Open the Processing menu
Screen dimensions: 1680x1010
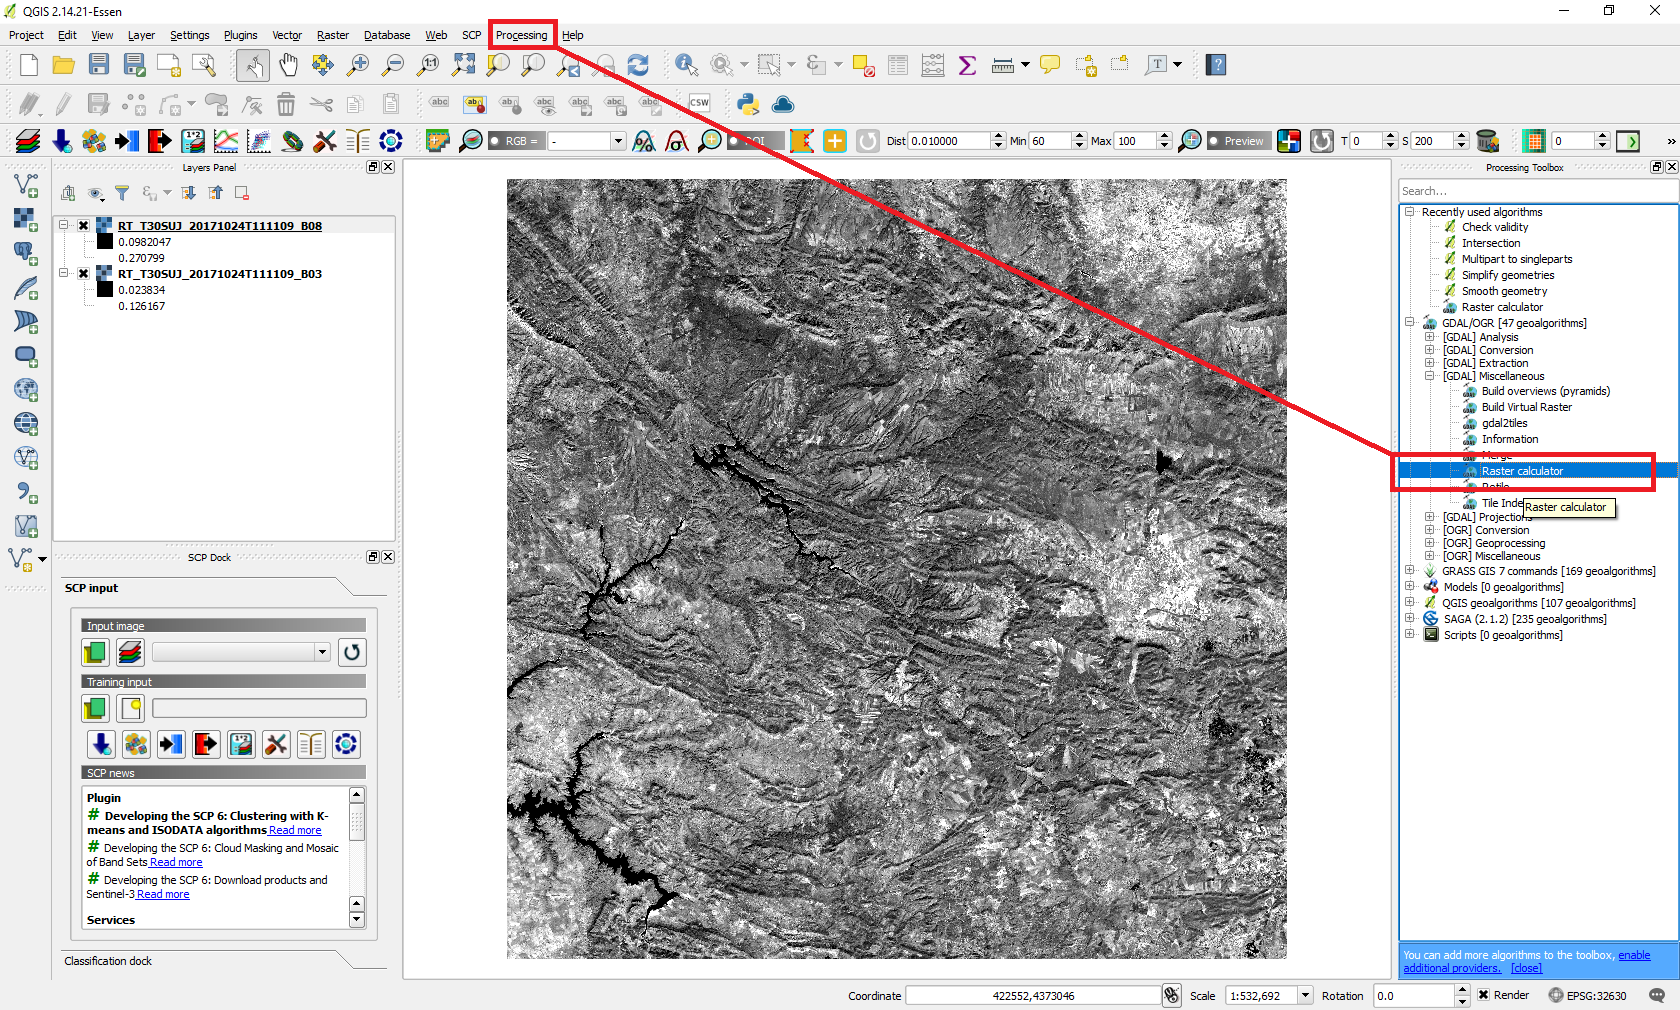521,35
